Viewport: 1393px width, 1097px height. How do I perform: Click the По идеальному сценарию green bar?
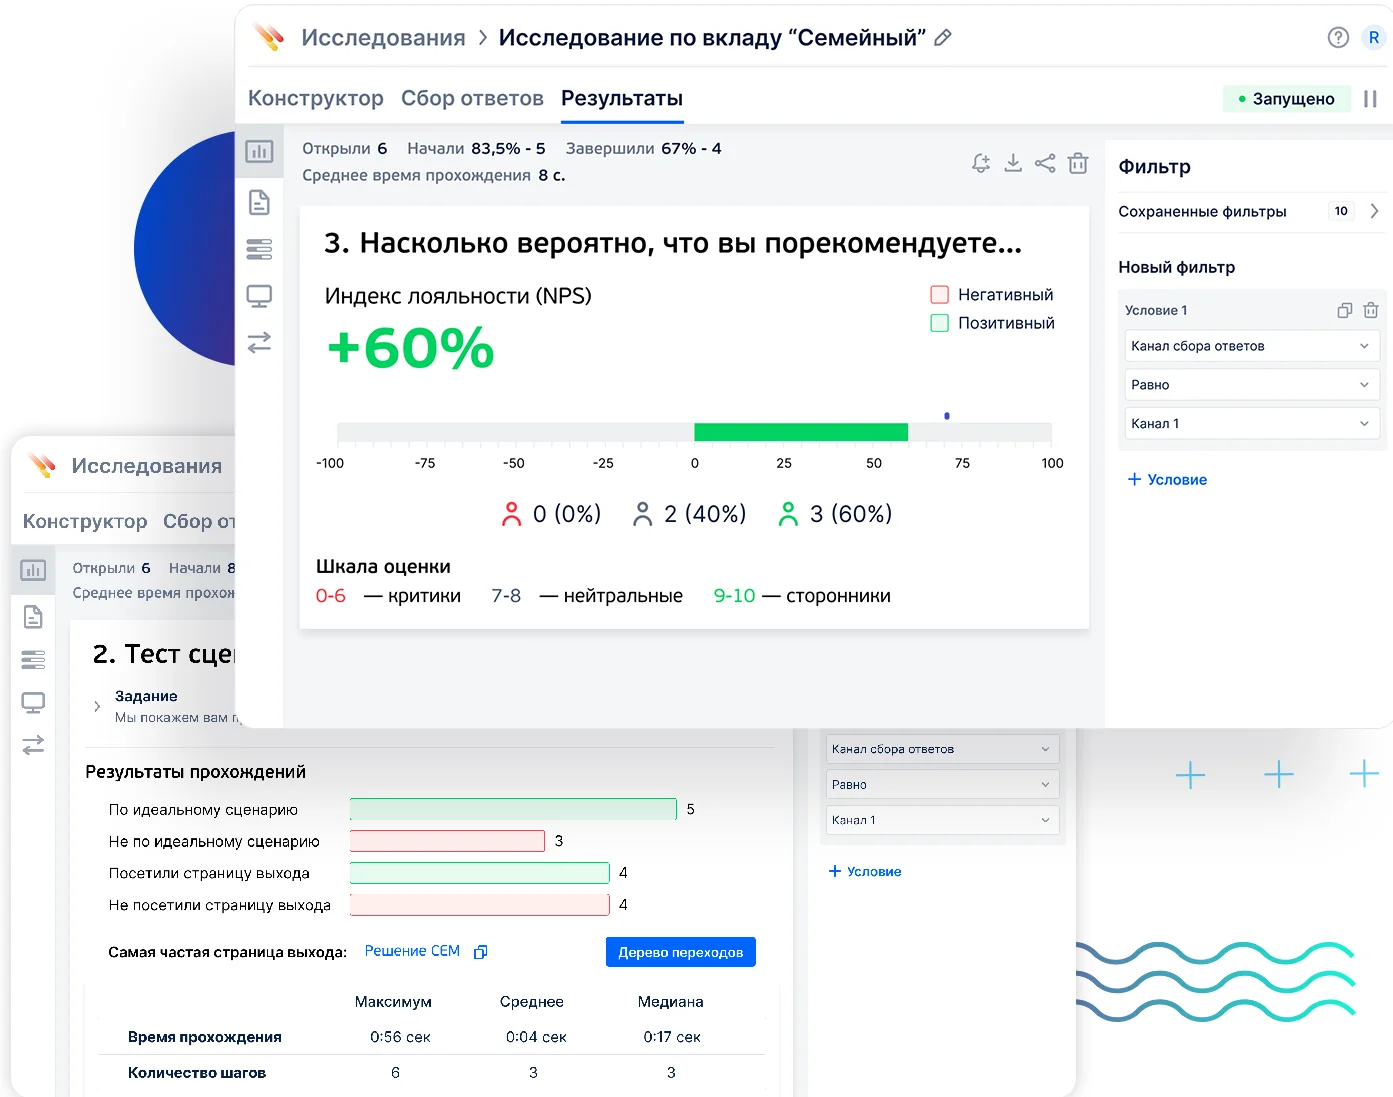tap(513, 809)
